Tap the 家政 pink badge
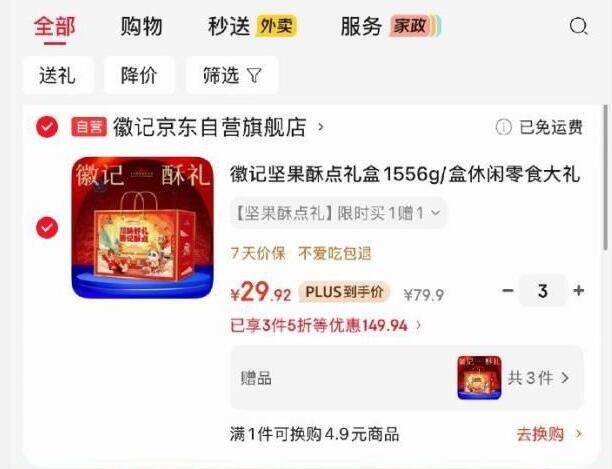Image resolution: width=612 pixels, height=469 pixels. [x=410, y=27]
